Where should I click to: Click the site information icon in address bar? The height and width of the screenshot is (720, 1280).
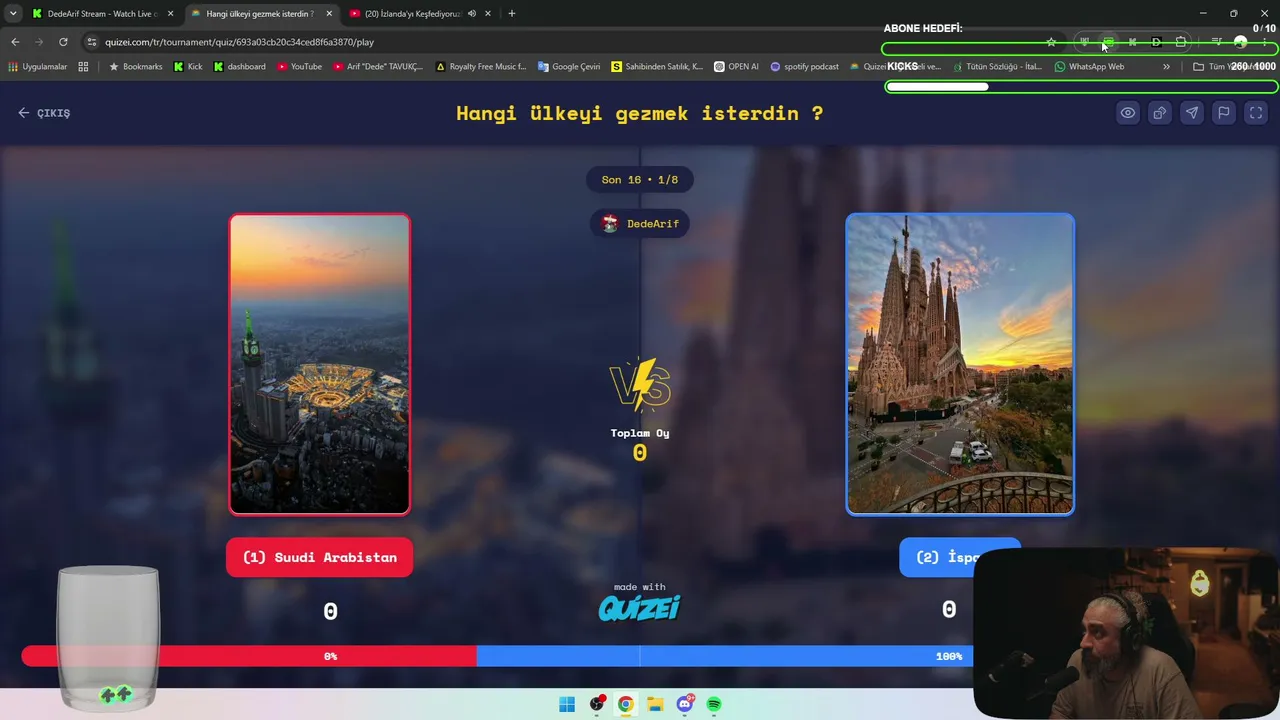(x=92, y=42)
